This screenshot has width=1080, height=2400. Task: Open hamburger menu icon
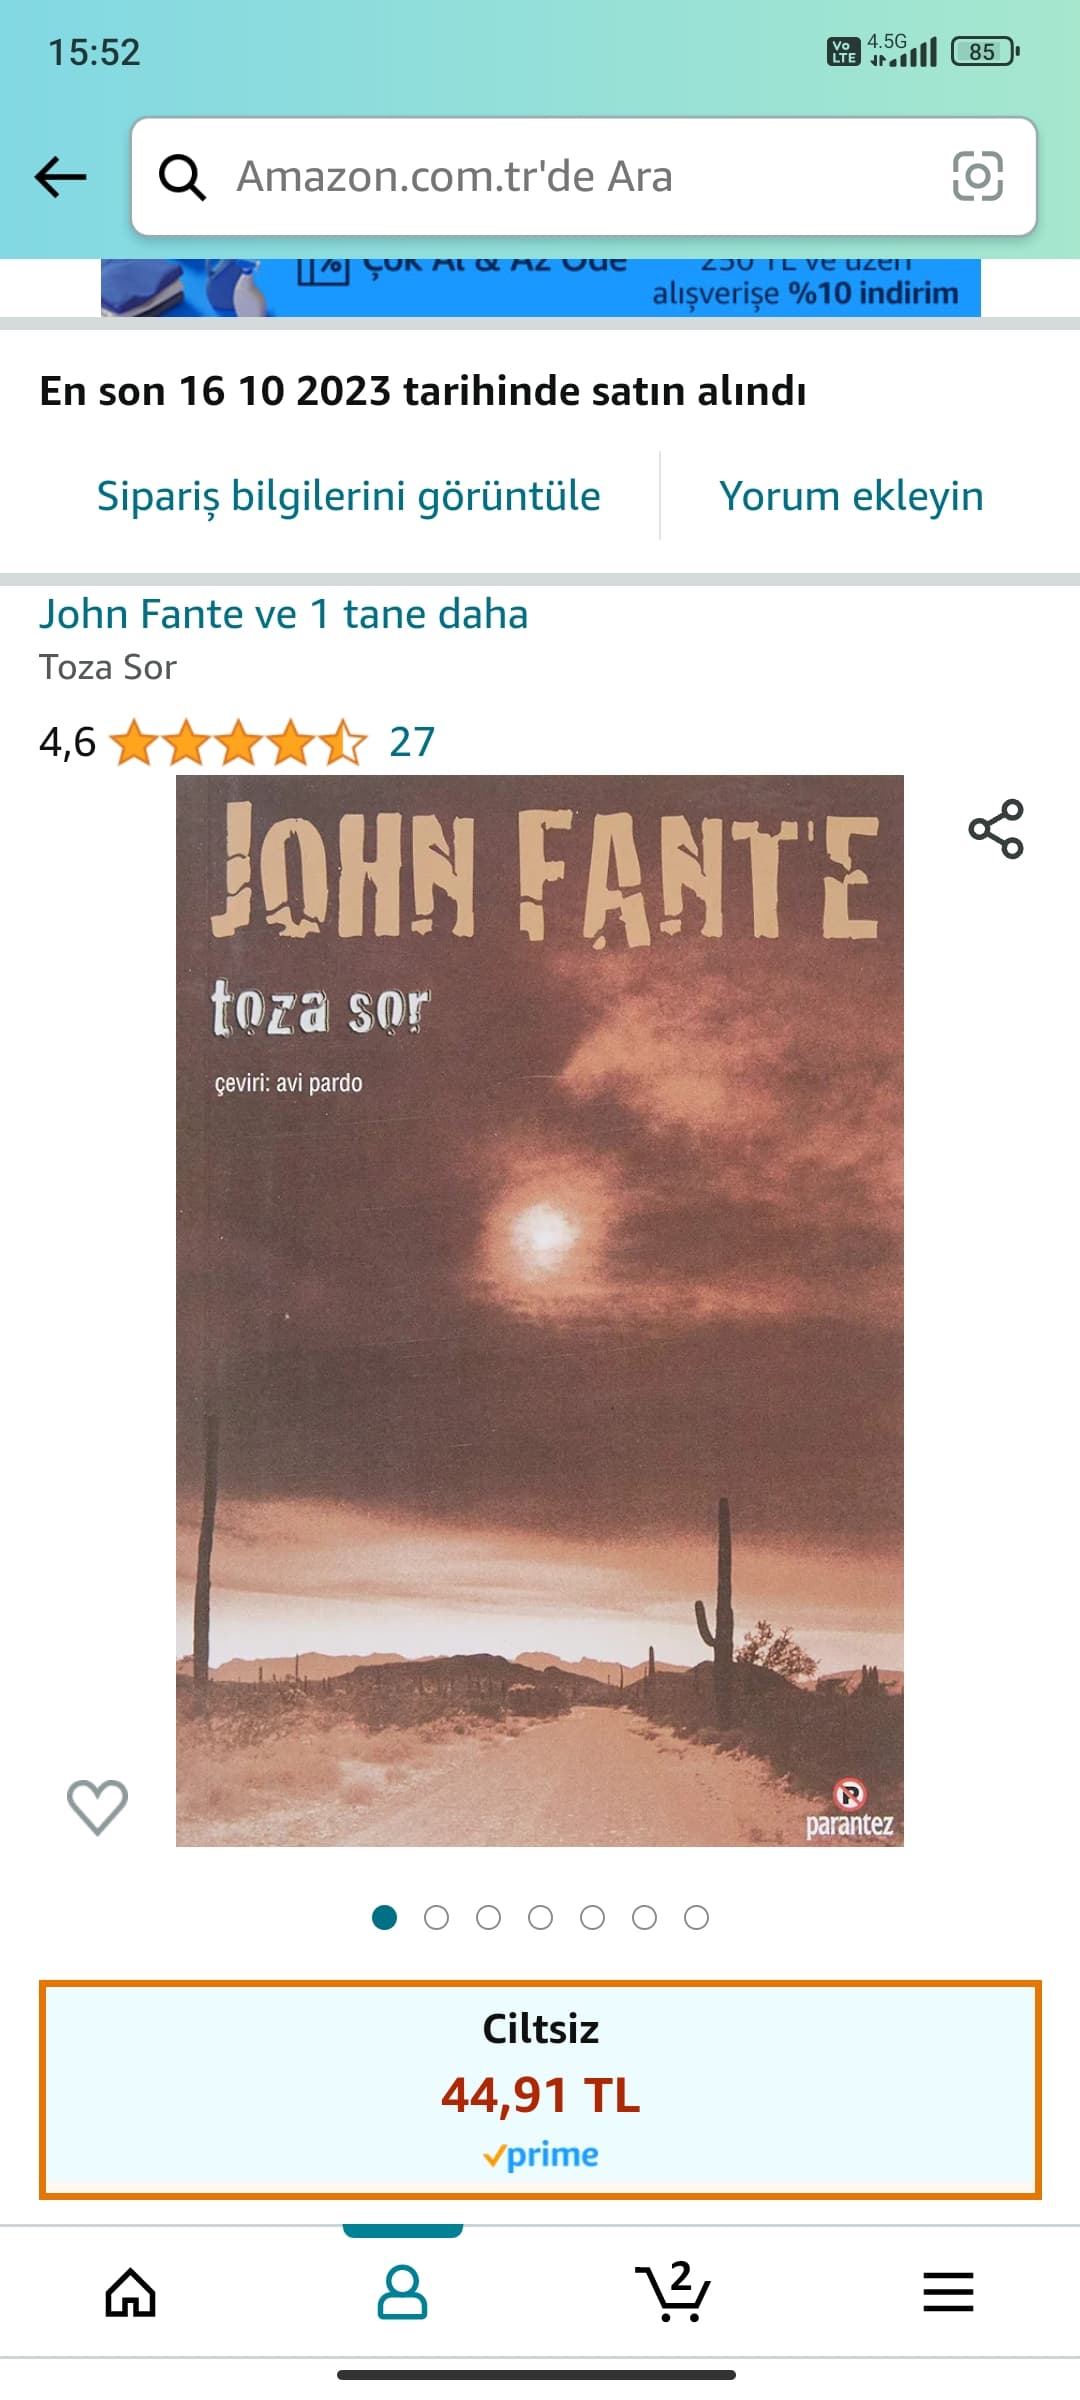coord(948,2291)
